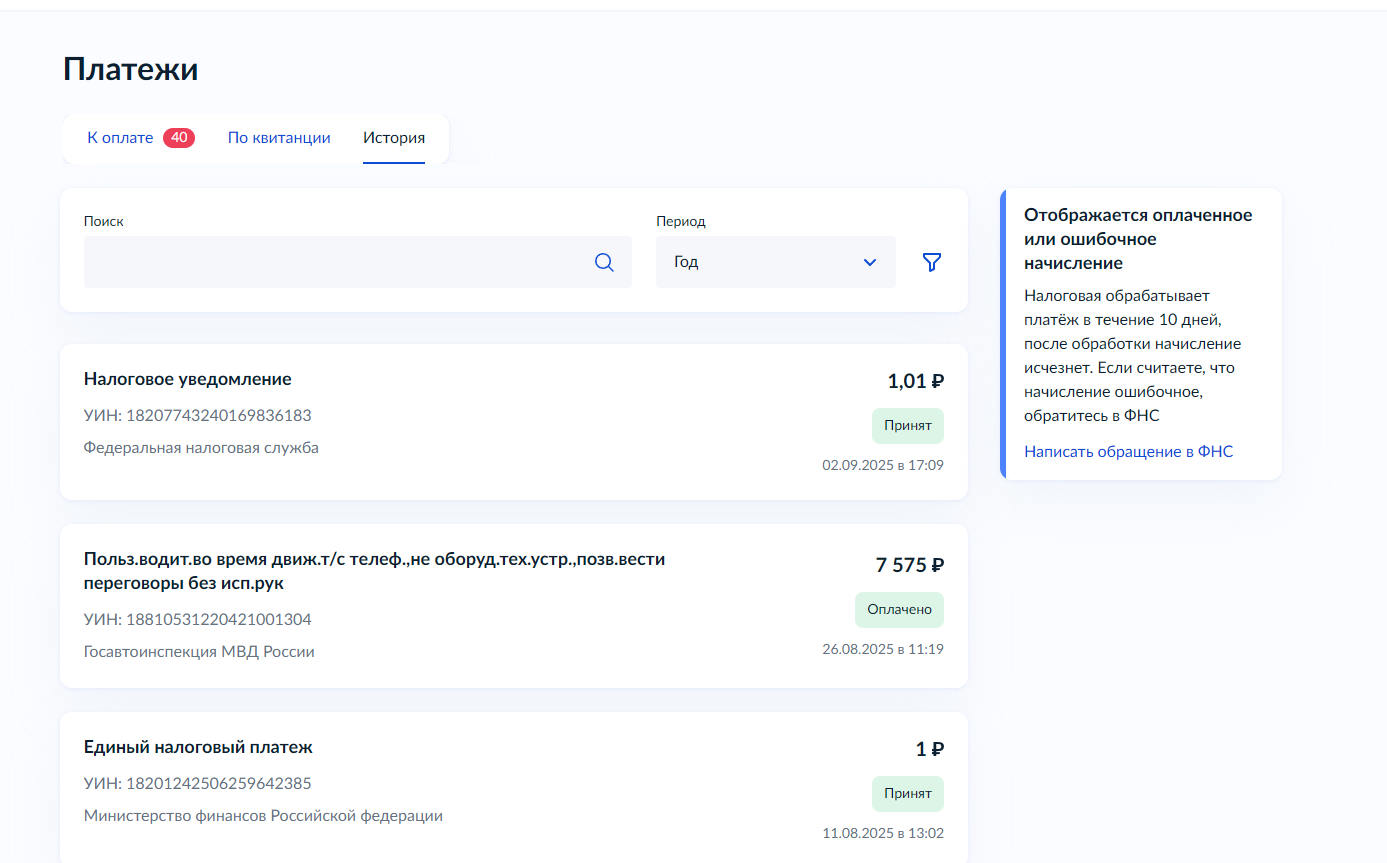Viewport: 1387px width, 863px height.
Task: Click the 7 575 ₽ amount
Action: coord(909,565)
